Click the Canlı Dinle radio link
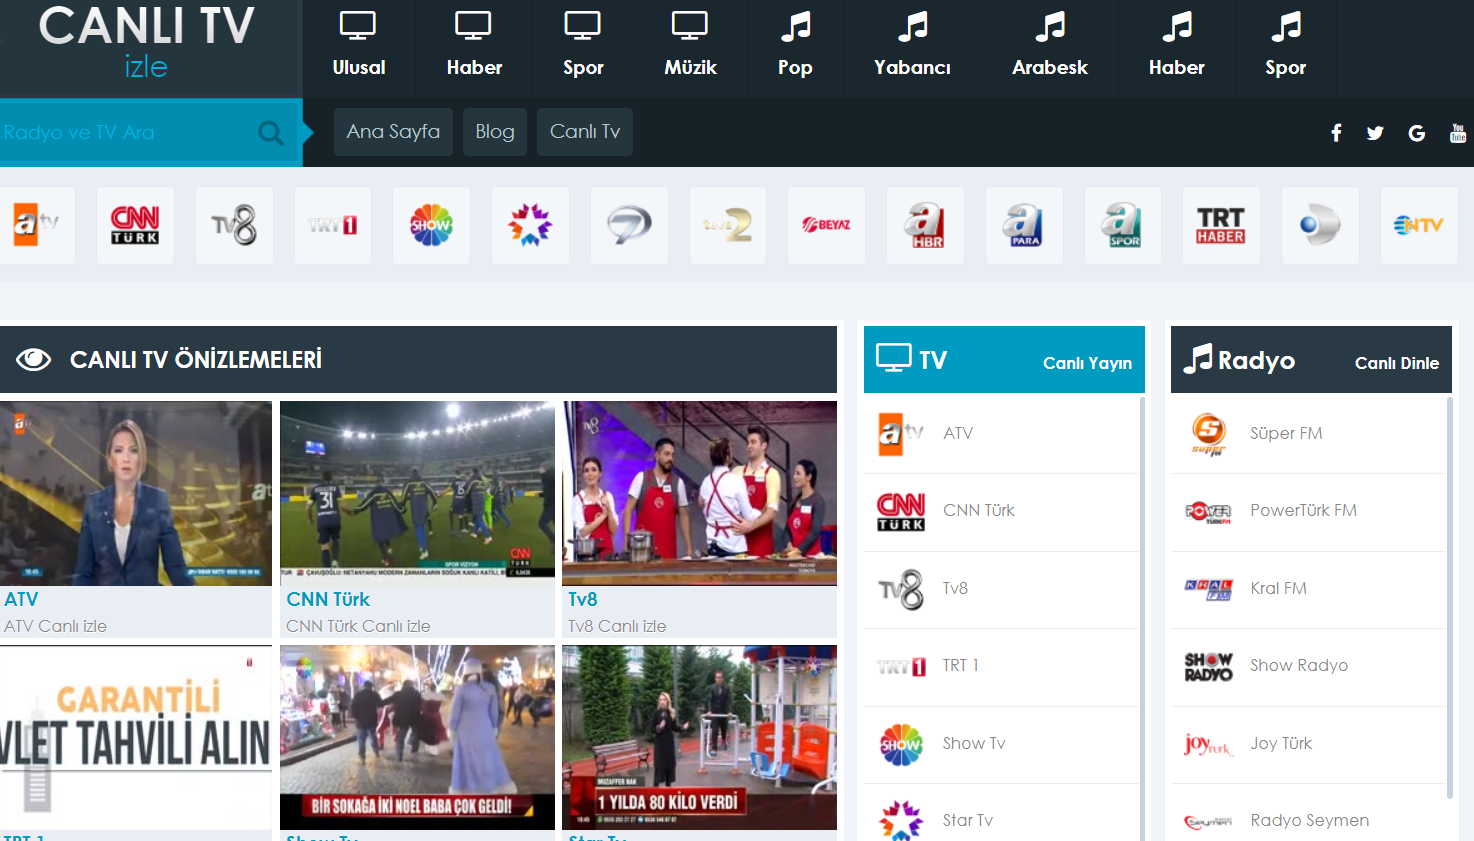This screenshot has height=841, width=1474. pos(1397,363)
